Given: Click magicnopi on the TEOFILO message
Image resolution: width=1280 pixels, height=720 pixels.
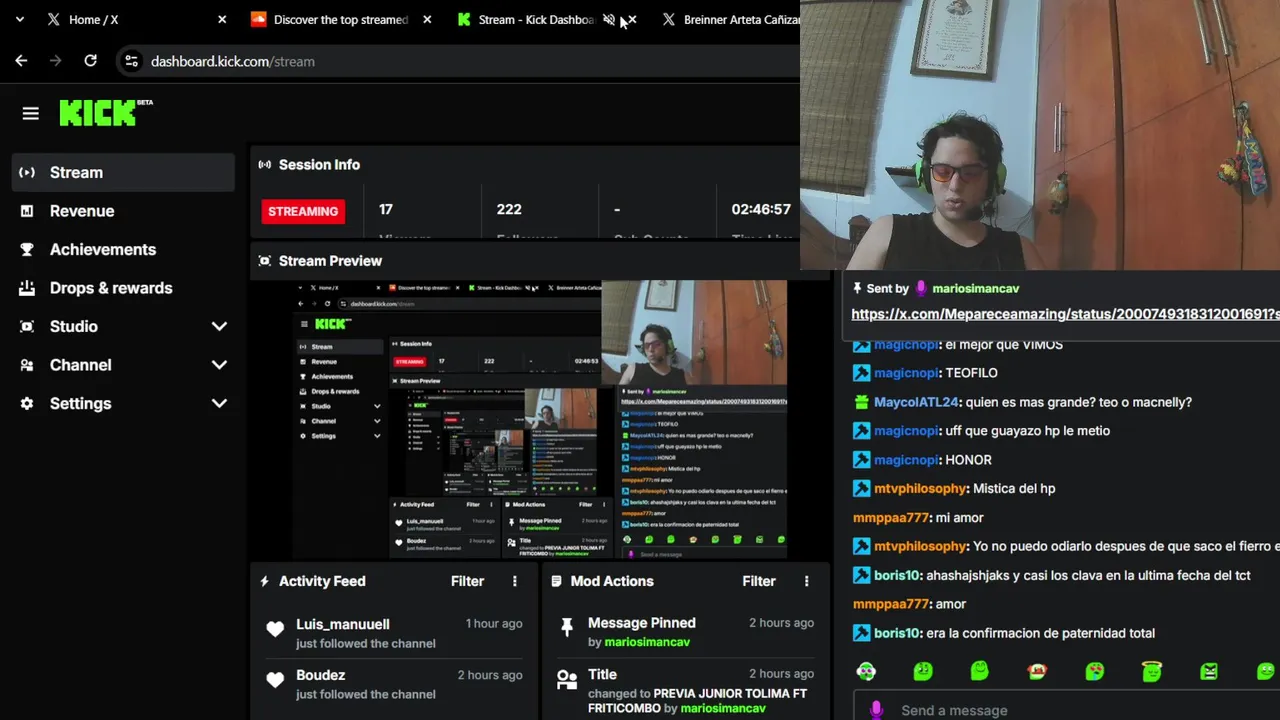Looking at the screenshot, I should click(x=906, y=373).
